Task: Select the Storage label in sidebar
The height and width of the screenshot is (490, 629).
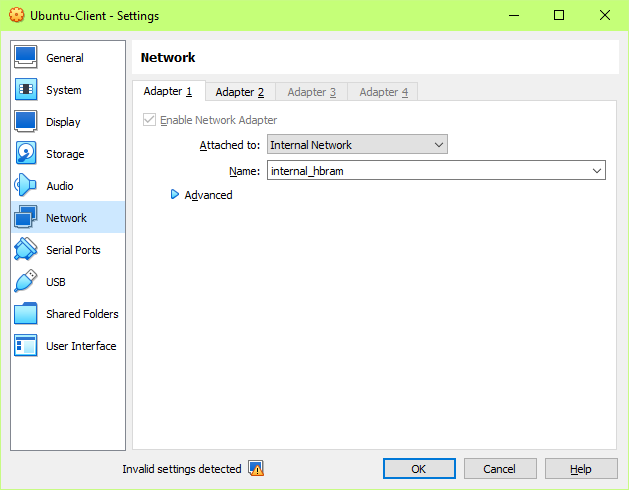Action: 65,154
